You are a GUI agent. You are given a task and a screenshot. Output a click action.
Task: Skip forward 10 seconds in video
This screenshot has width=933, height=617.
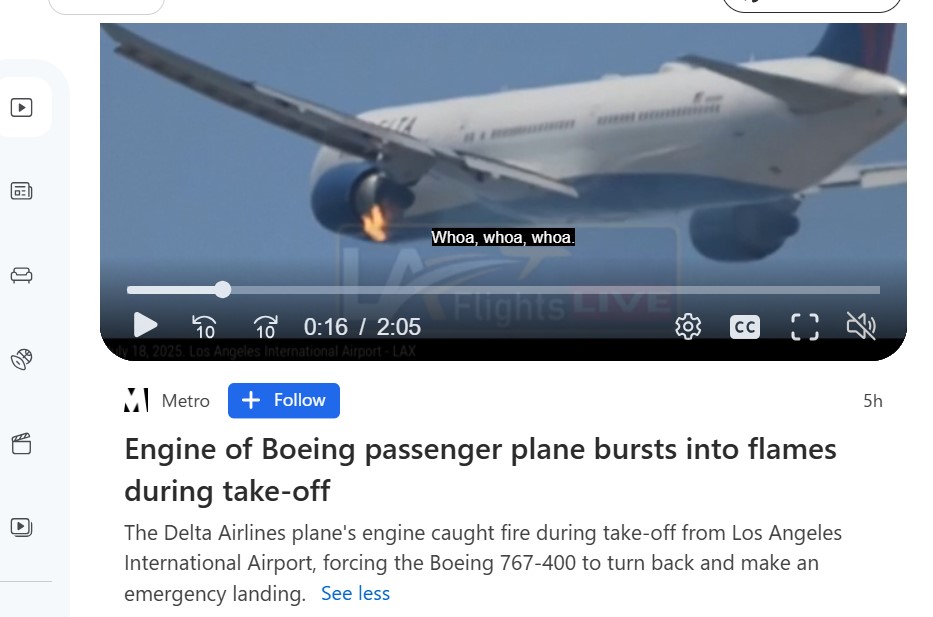coord(265,327)
